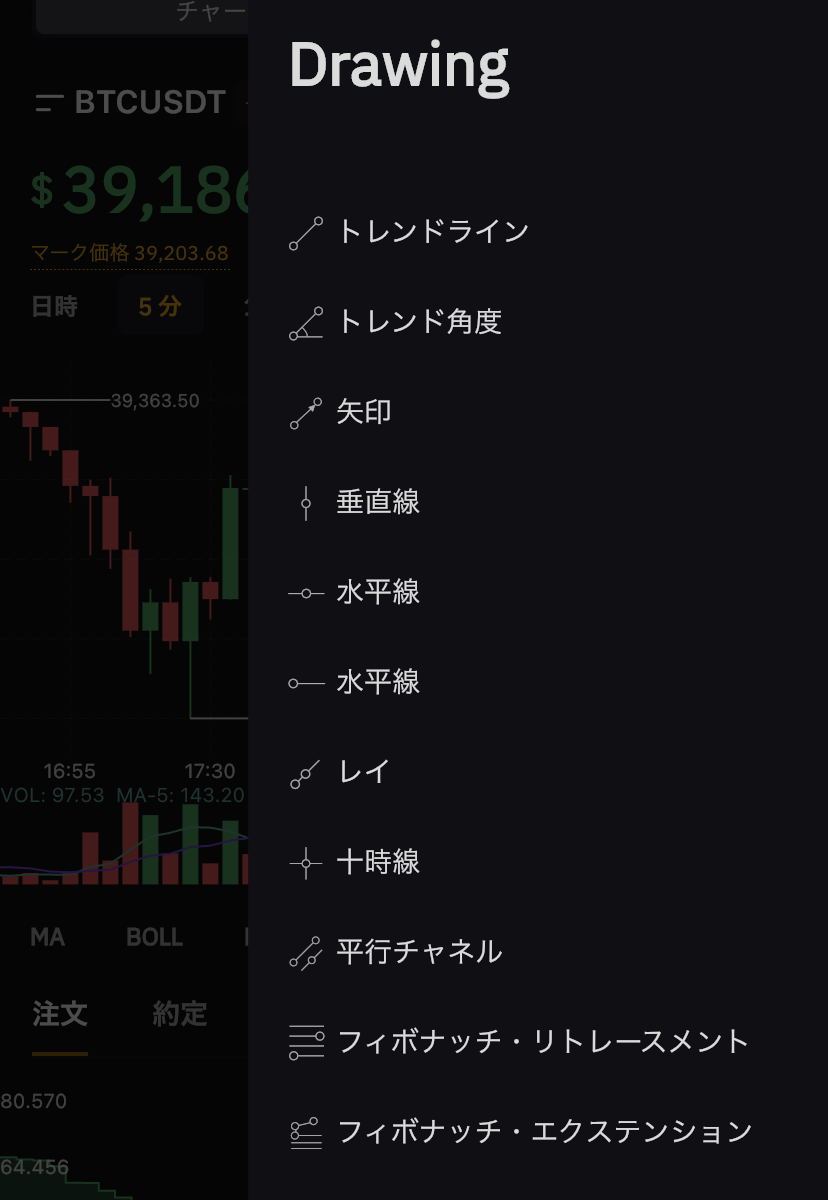Select the 垂直線 vertical line icon
The image size is (828, 1200).
pyautogui.click(x=306, y=503)
